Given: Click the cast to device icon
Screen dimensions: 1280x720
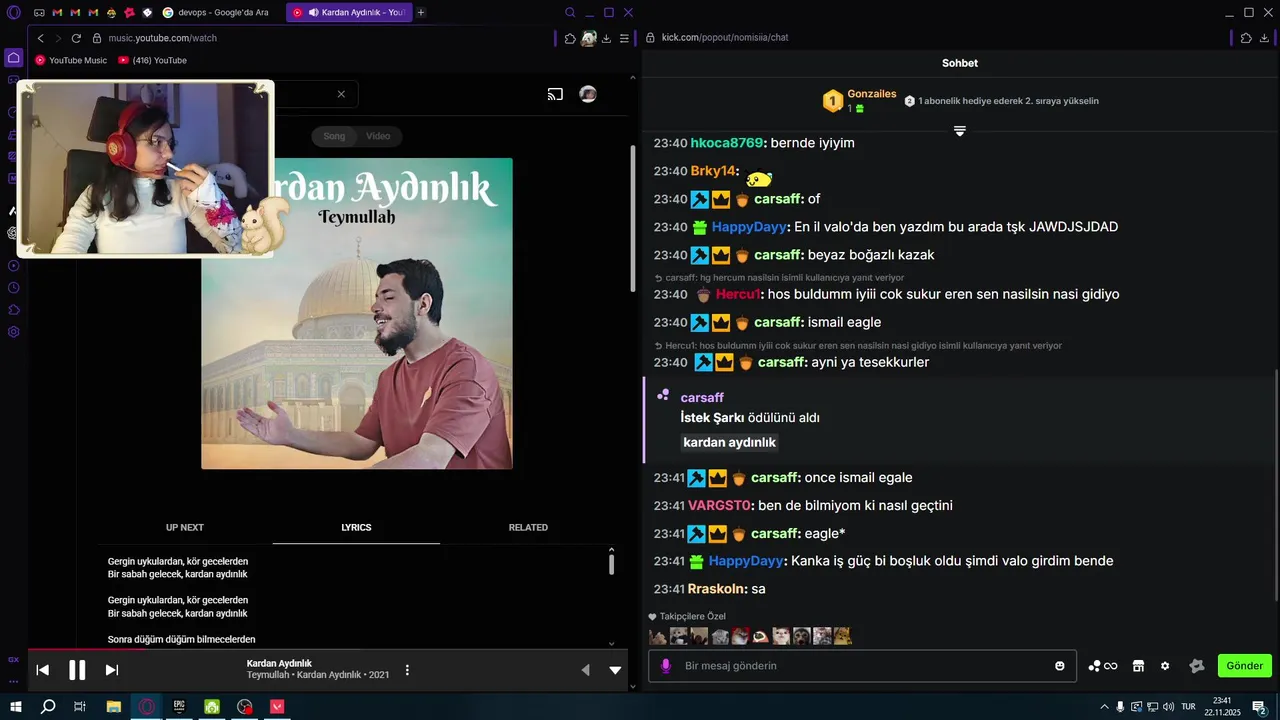Looking at the screenshot, I should (x=555, y=94).
